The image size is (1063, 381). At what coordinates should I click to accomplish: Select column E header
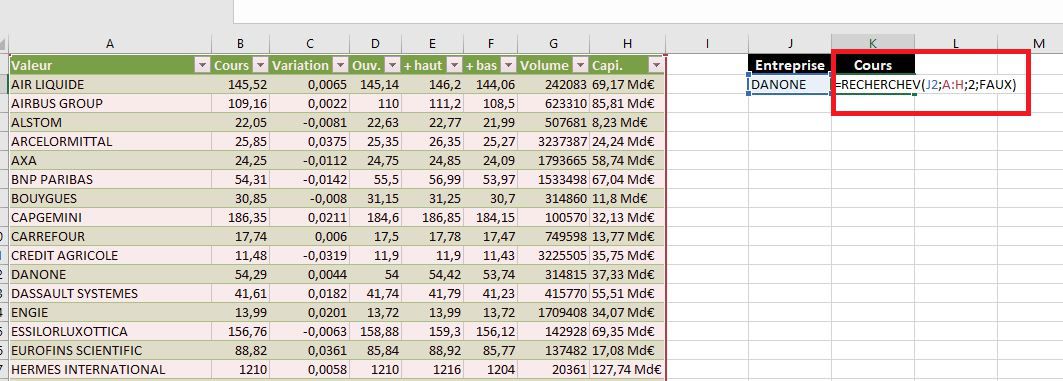(433, 43)
